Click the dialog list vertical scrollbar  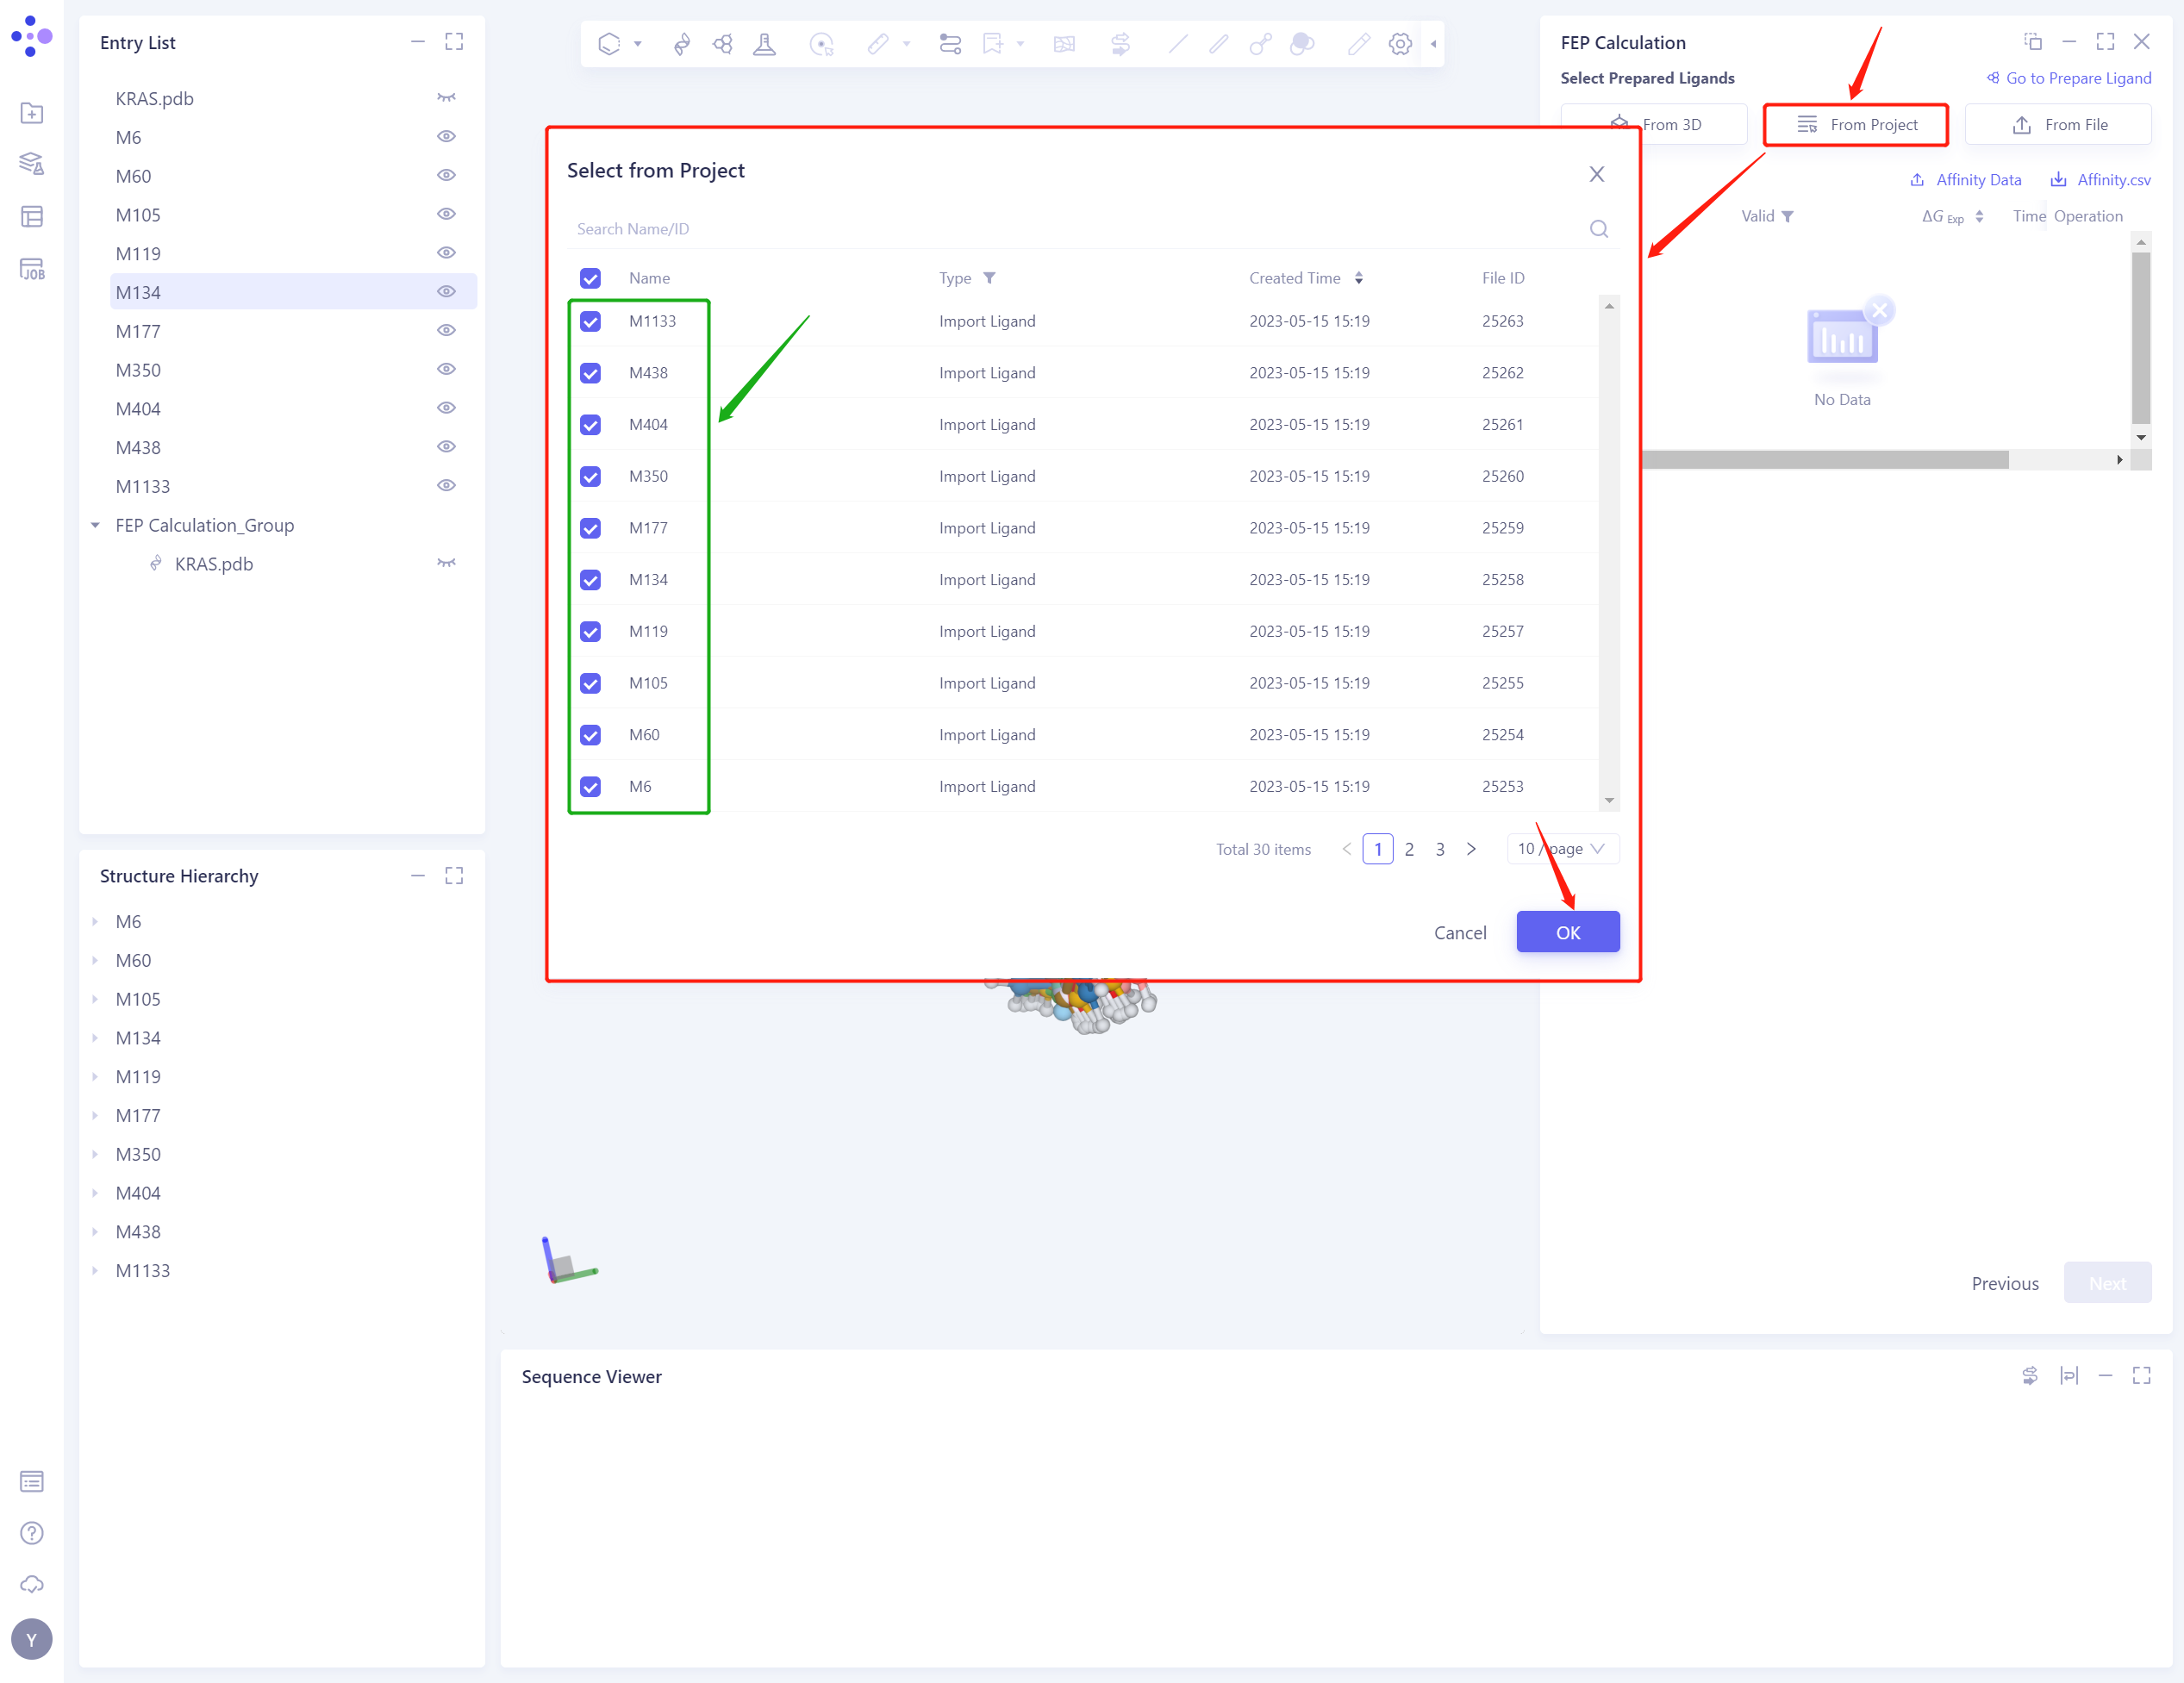tap(1608, 553)
